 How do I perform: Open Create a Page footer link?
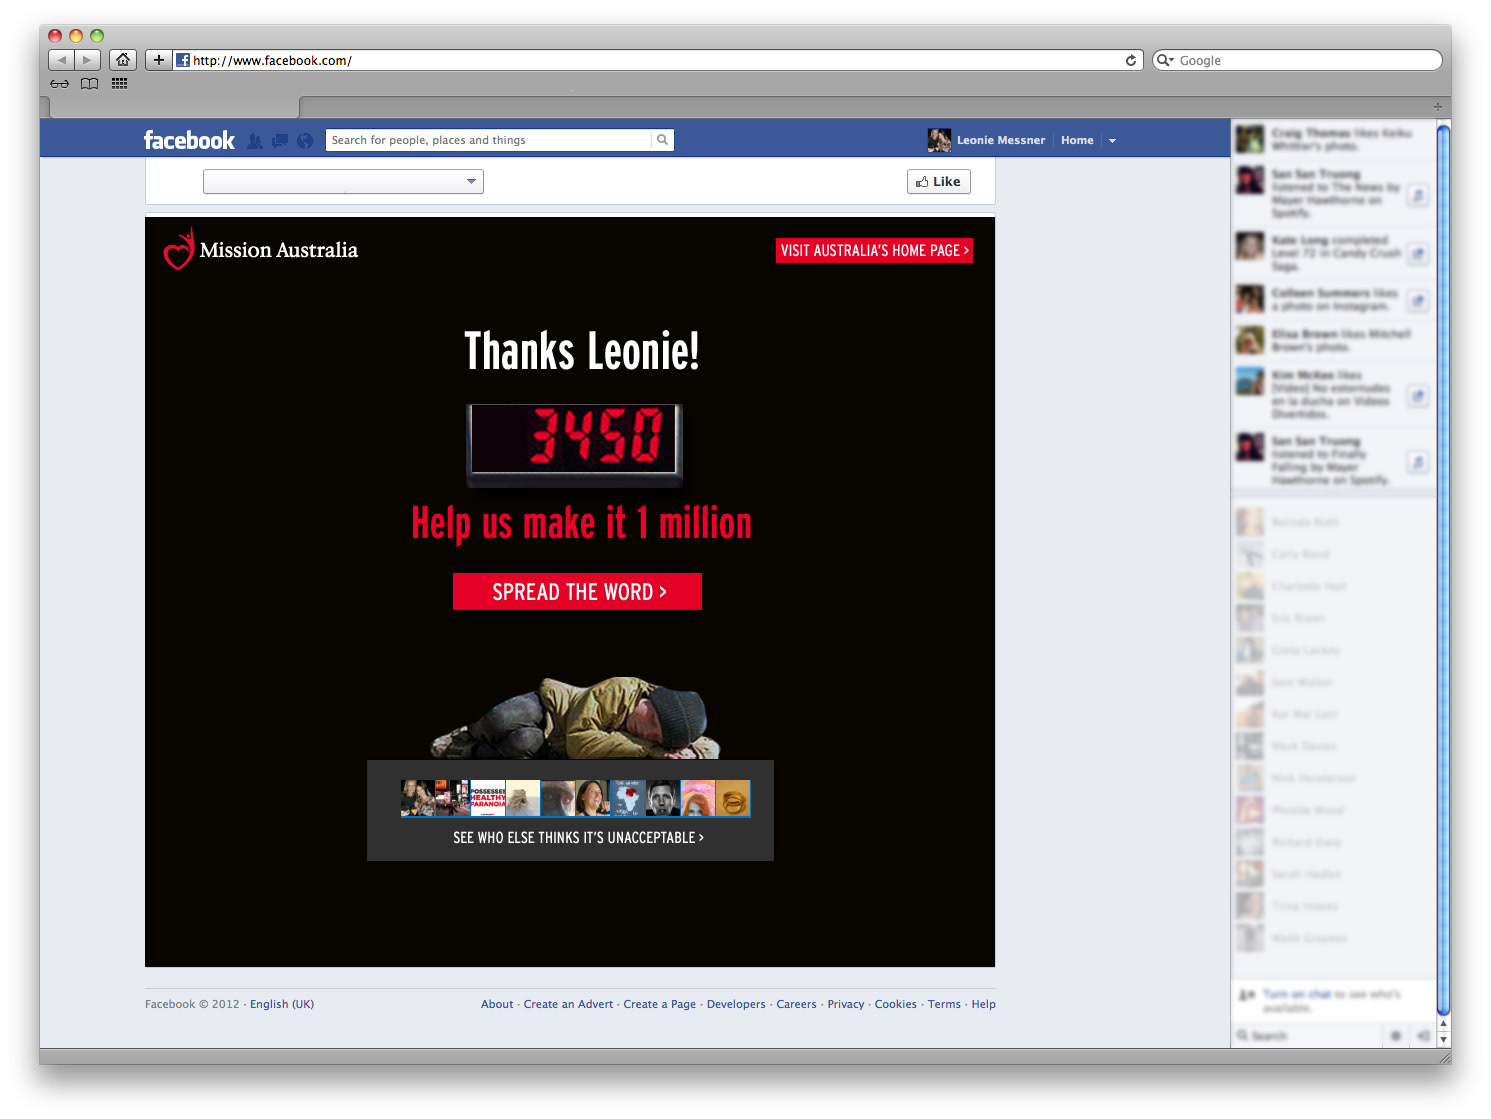(660, 1004)
